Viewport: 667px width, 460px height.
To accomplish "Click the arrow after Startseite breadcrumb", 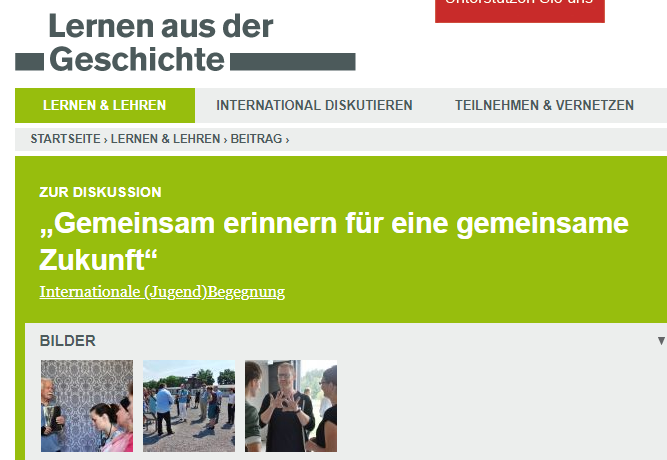I will click(106, 139).
